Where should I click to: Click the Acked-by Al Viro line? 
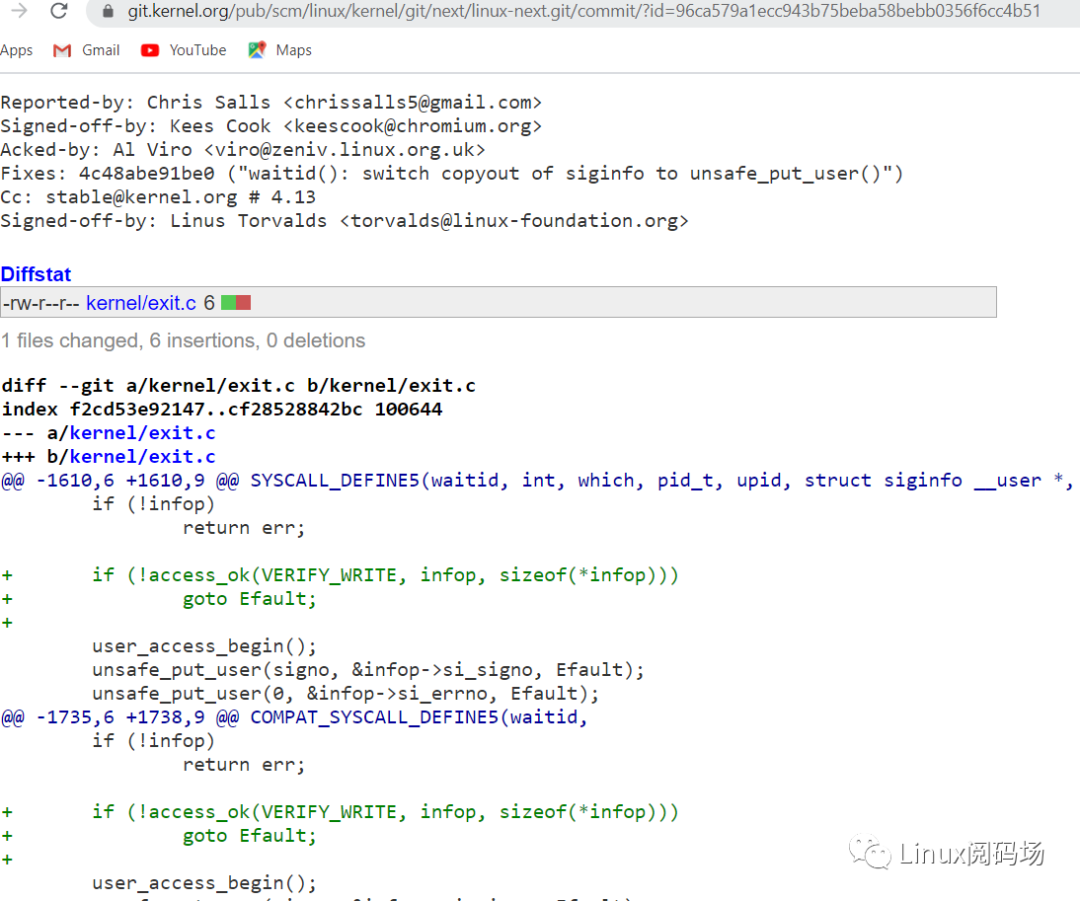(x=243, y=149)
